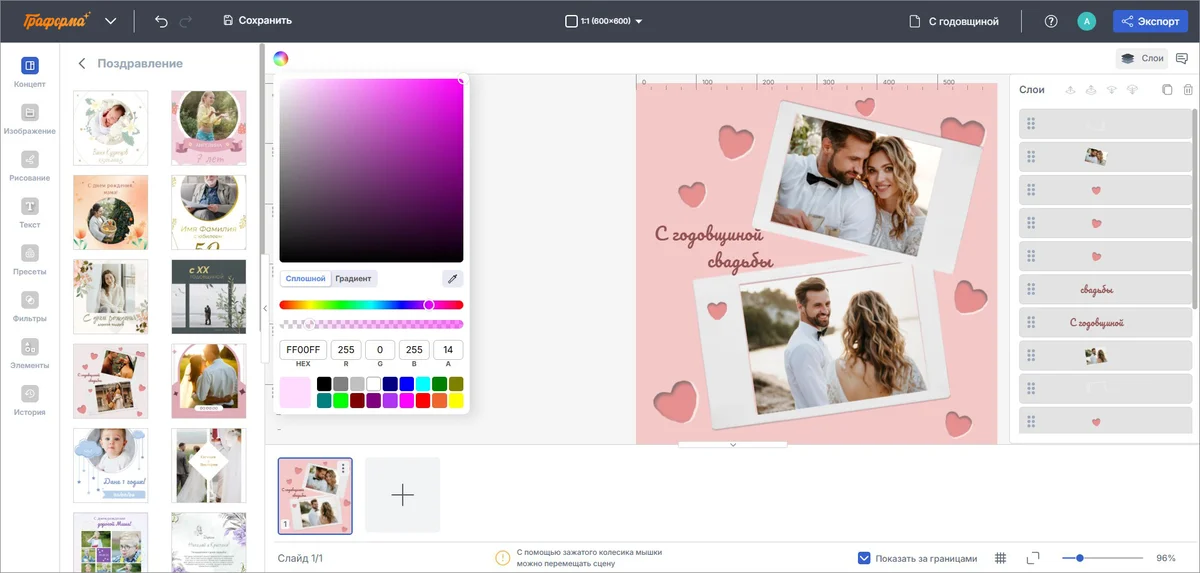Click the saturation color picker area
The image size is (1200, 573).
pyautogui.click(x=371, y=171)
